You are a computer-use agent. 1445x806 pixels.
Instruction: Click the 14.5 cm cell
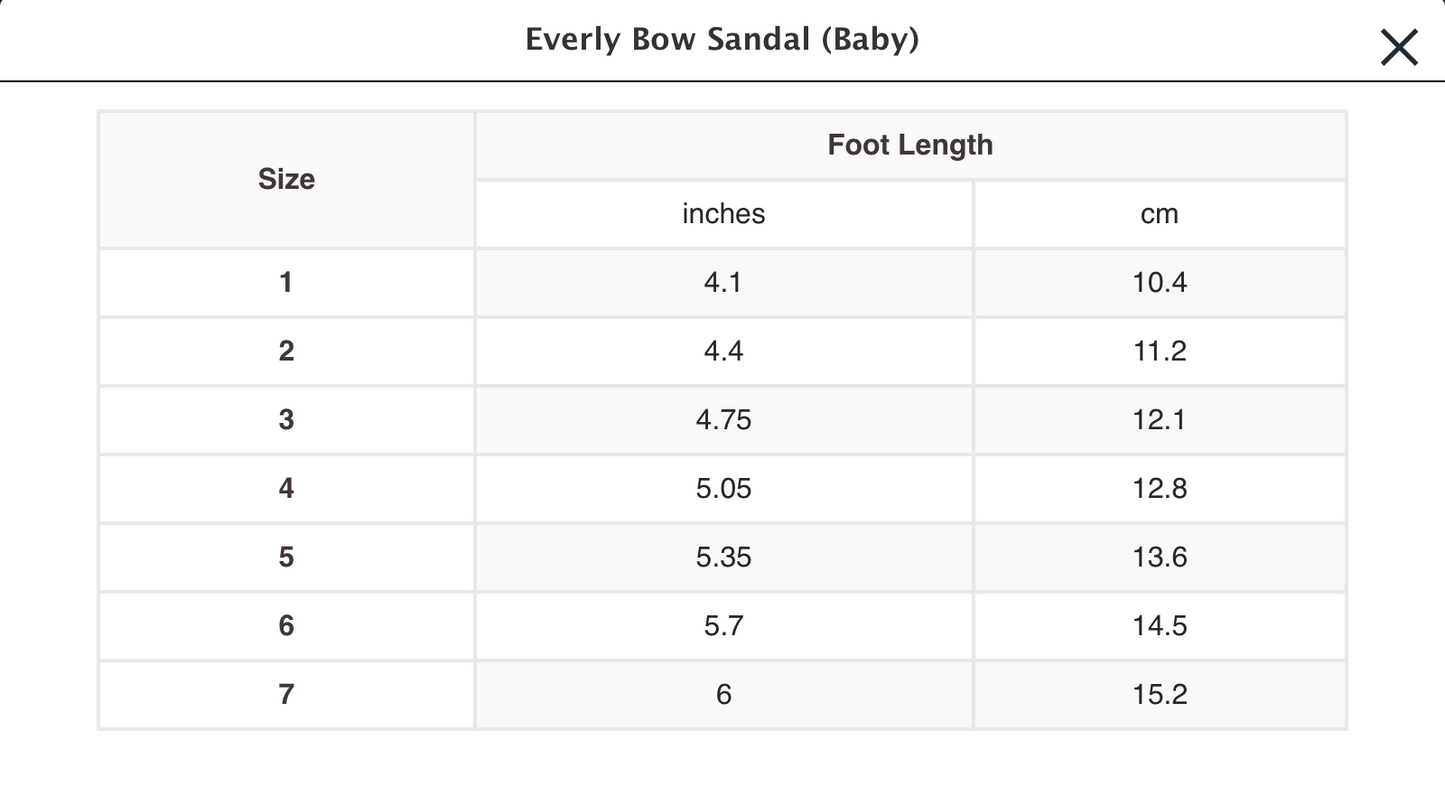click(x=1159, y=626)
